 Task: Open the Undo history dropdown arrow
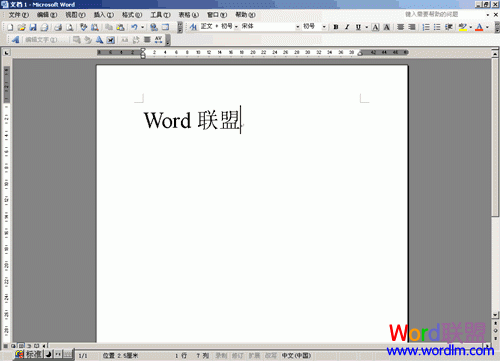click(142, 27)
